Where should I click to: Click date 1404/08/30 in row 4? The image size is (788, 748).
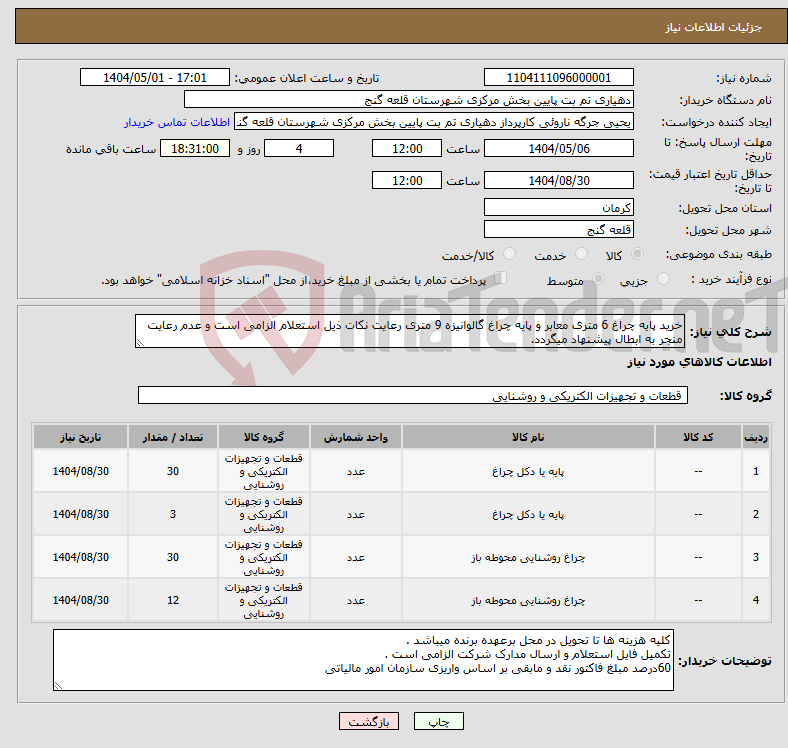pyautogui.click(x=80, y=600)
